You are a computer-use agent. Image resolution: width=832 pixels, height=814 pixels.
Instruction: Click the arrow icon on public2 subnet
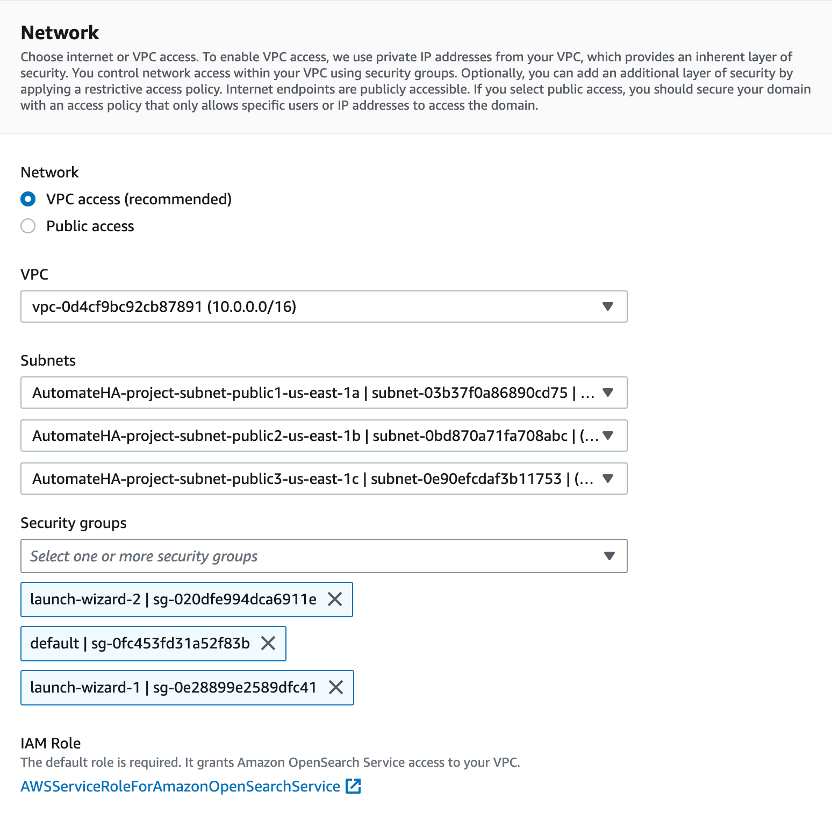click(608, 436)
